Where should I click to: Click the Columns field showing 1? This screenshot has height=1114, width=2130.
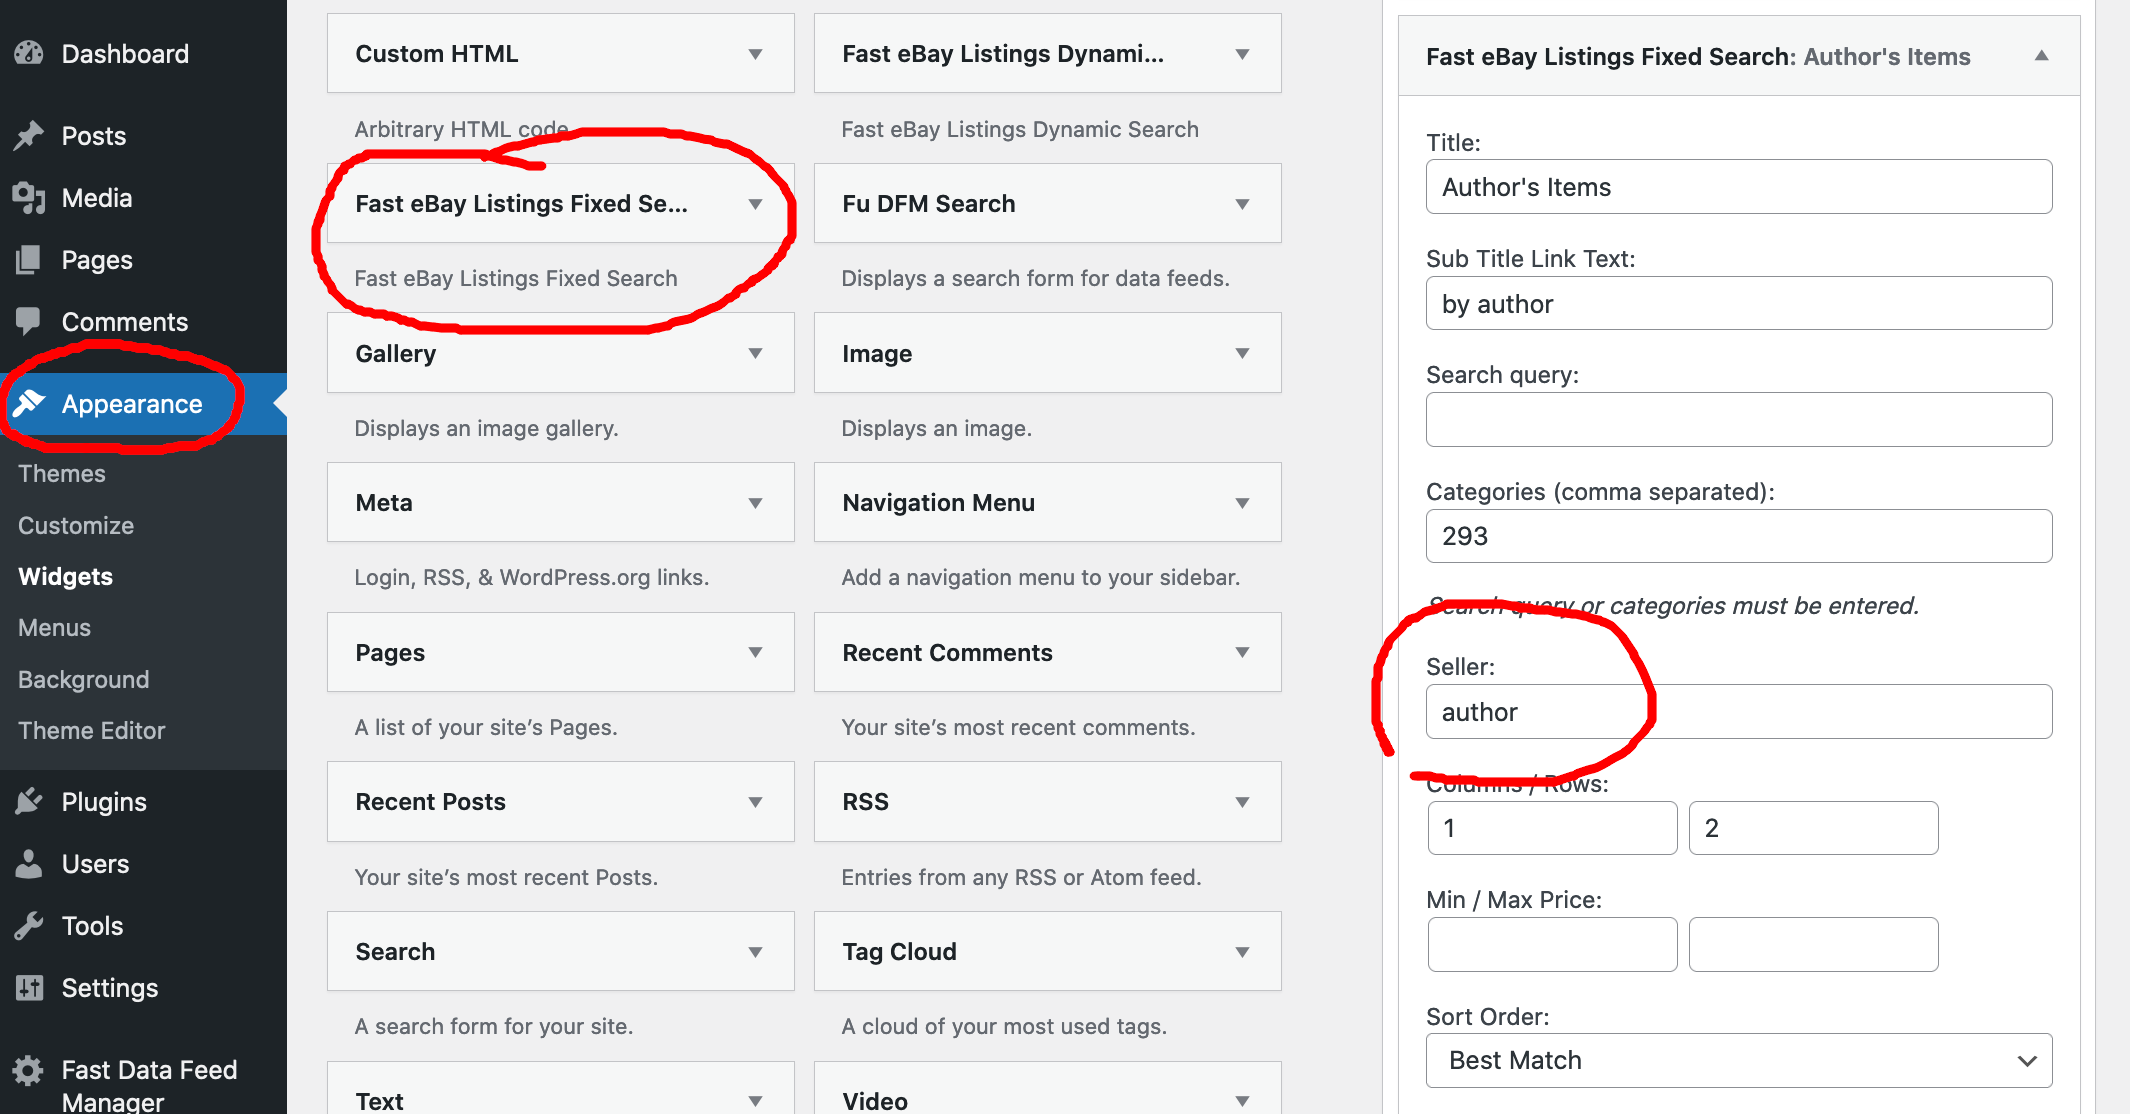1552,828
